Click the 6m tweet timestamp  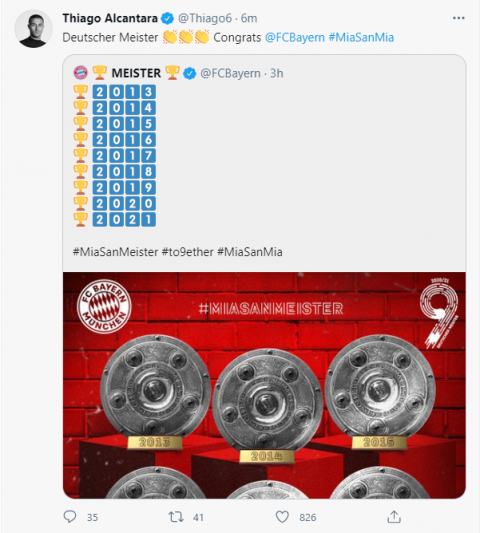pos(249,18)
